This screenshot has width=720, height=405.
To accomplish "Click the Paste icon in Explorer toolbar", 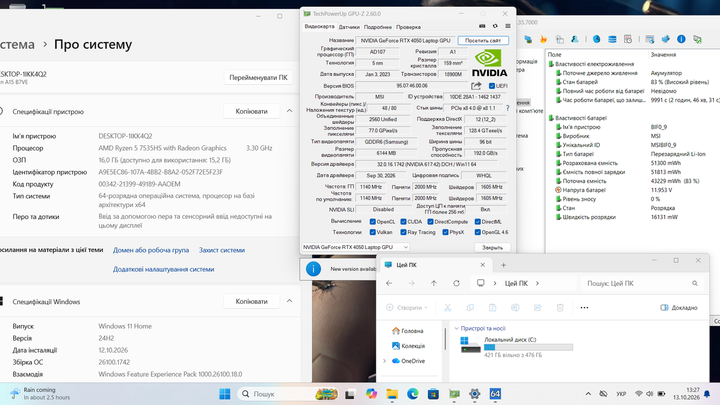I will (493, 308).
